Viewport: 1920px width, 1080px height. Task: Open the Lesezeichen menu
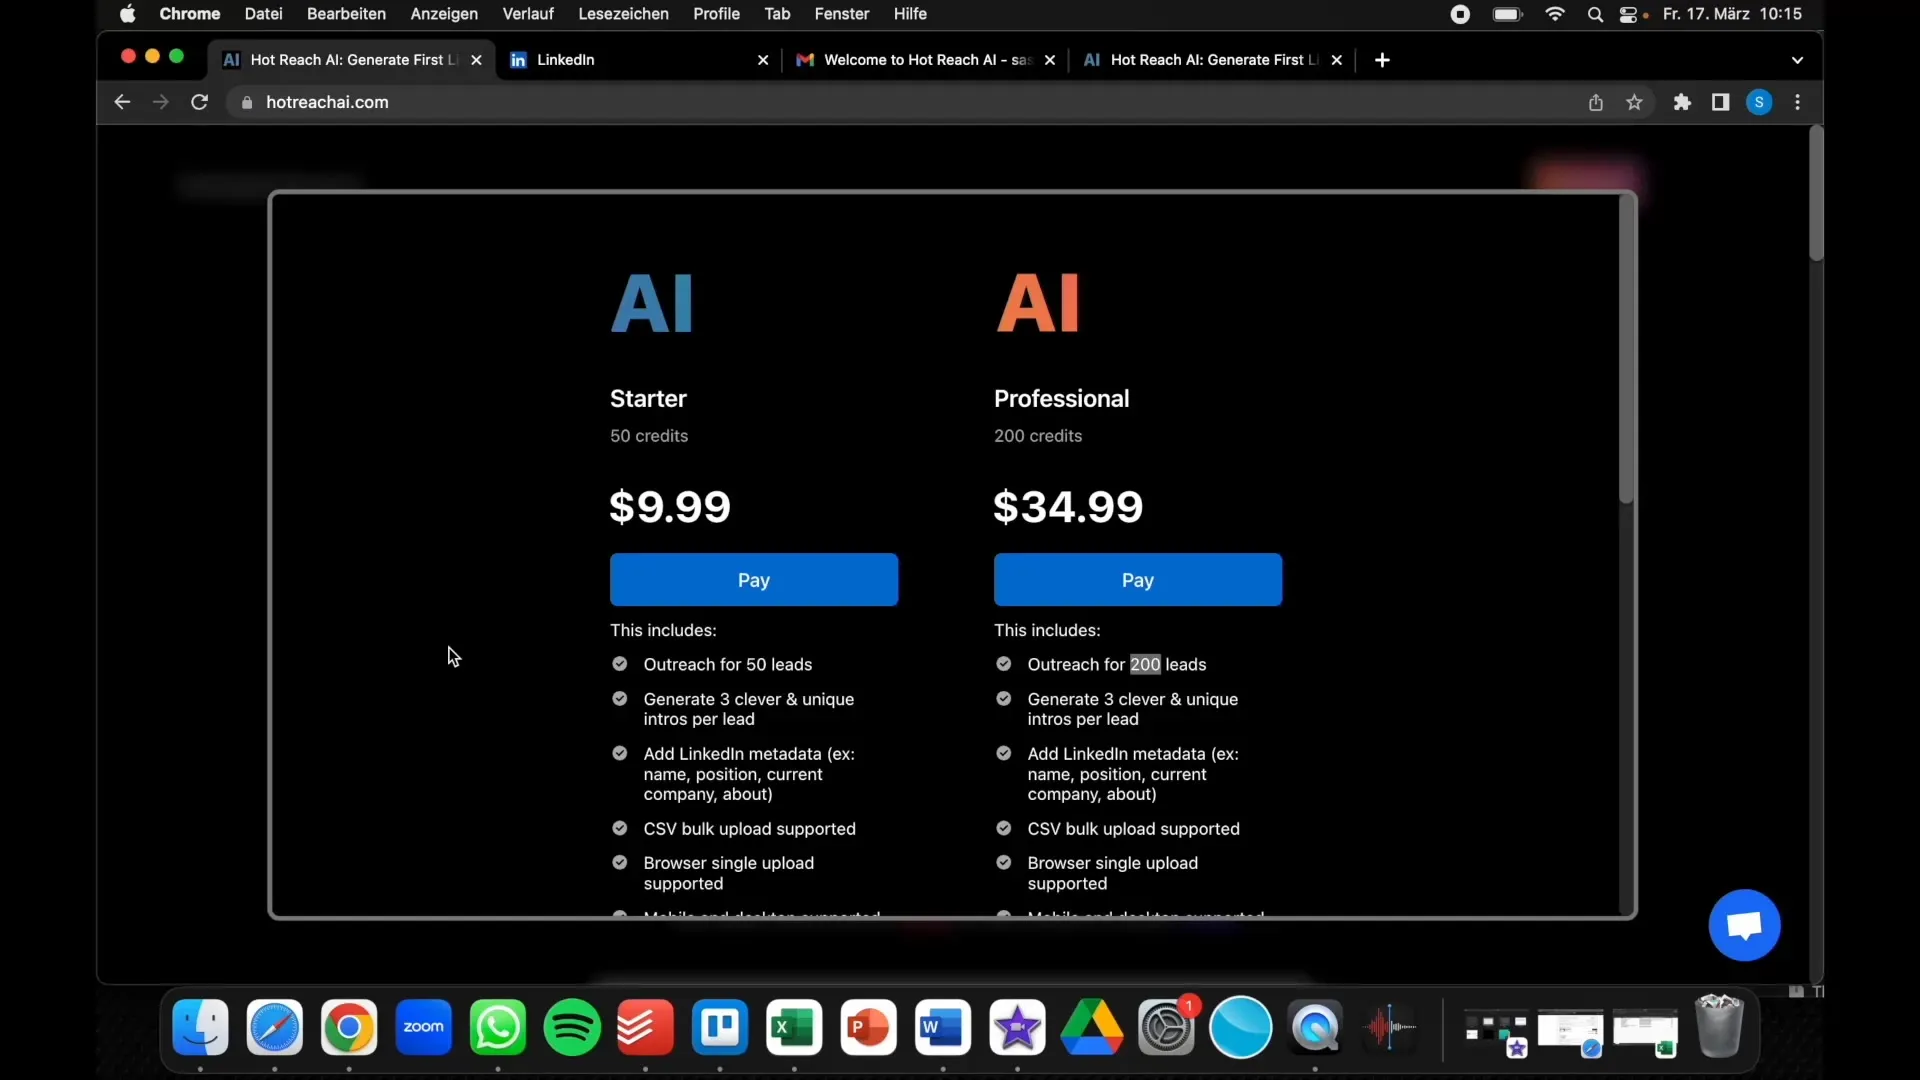click(623, 14)
